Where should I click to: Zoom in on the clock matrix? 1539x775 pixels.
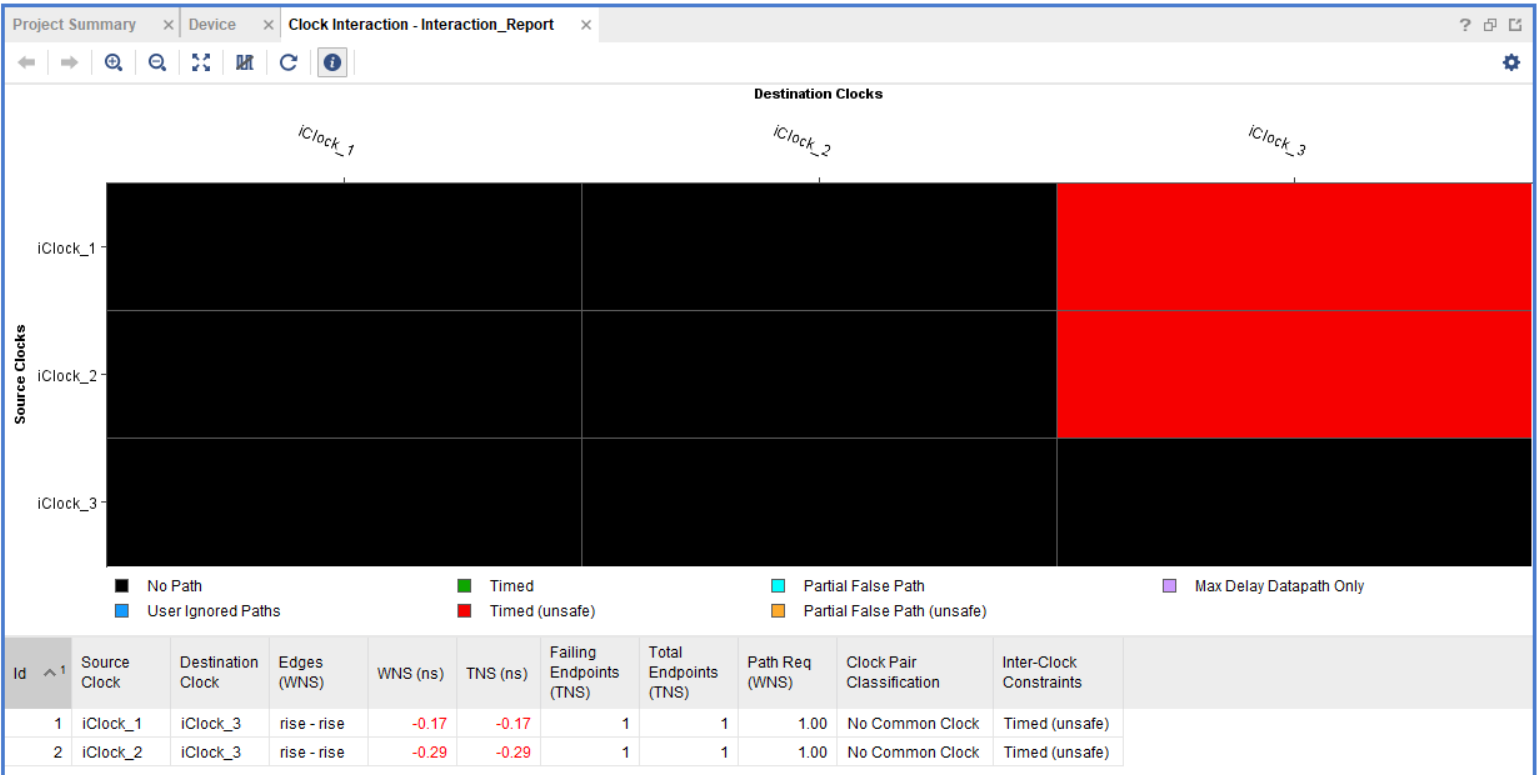point(114,63)
